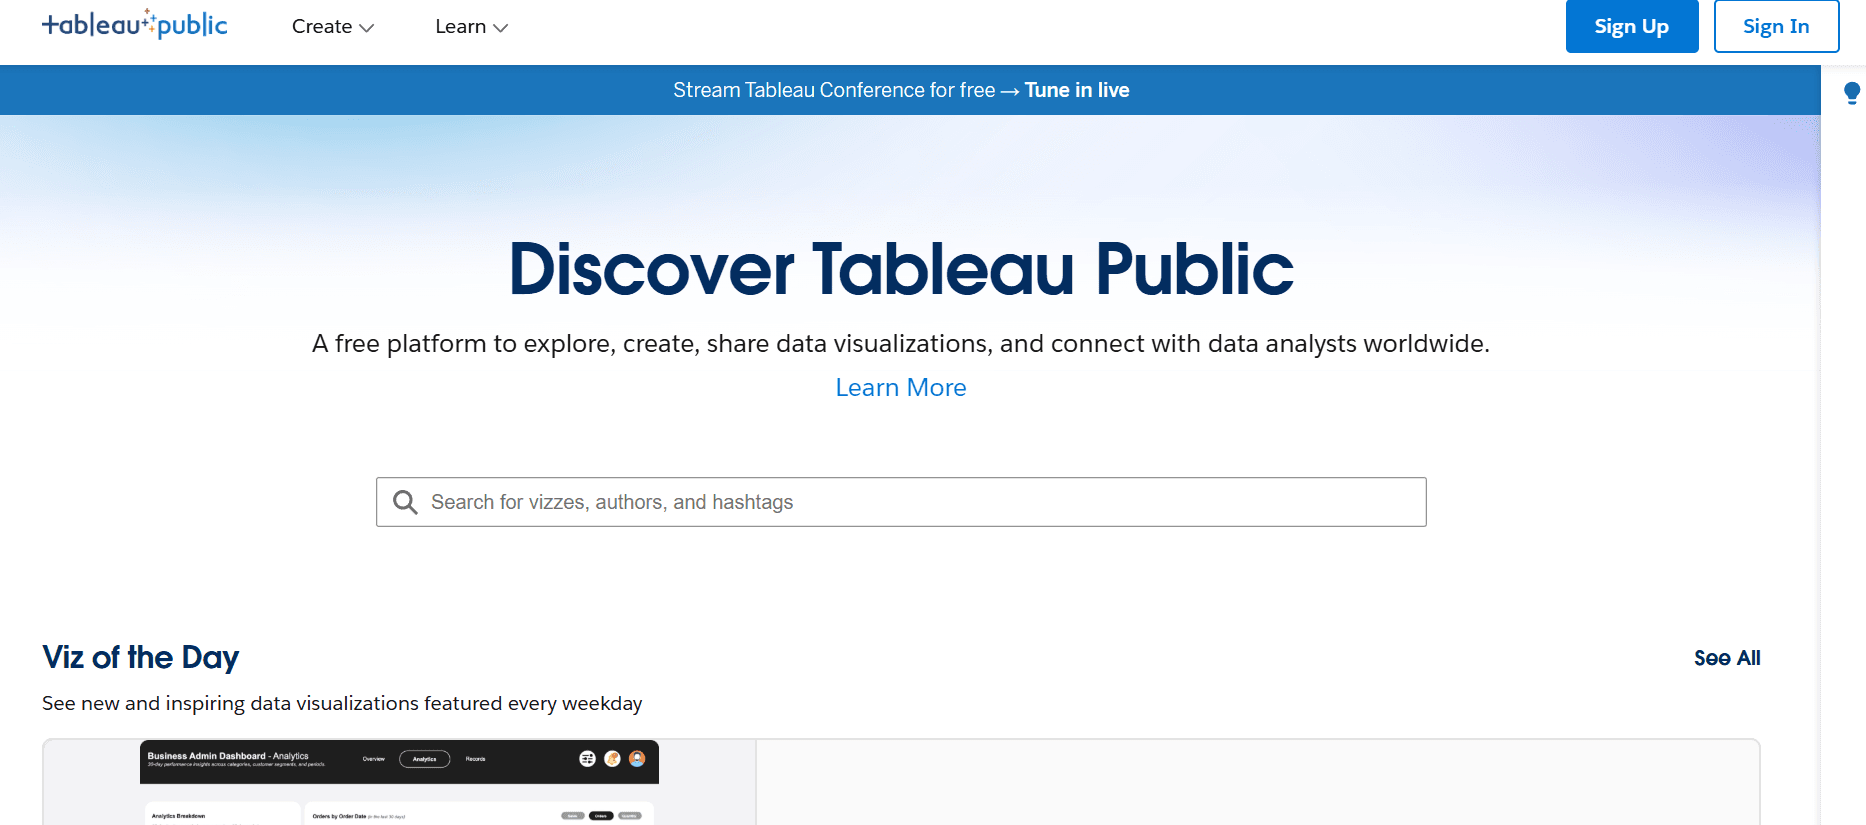
Task: Follow the Learn More link
Action: pos(901,388)
